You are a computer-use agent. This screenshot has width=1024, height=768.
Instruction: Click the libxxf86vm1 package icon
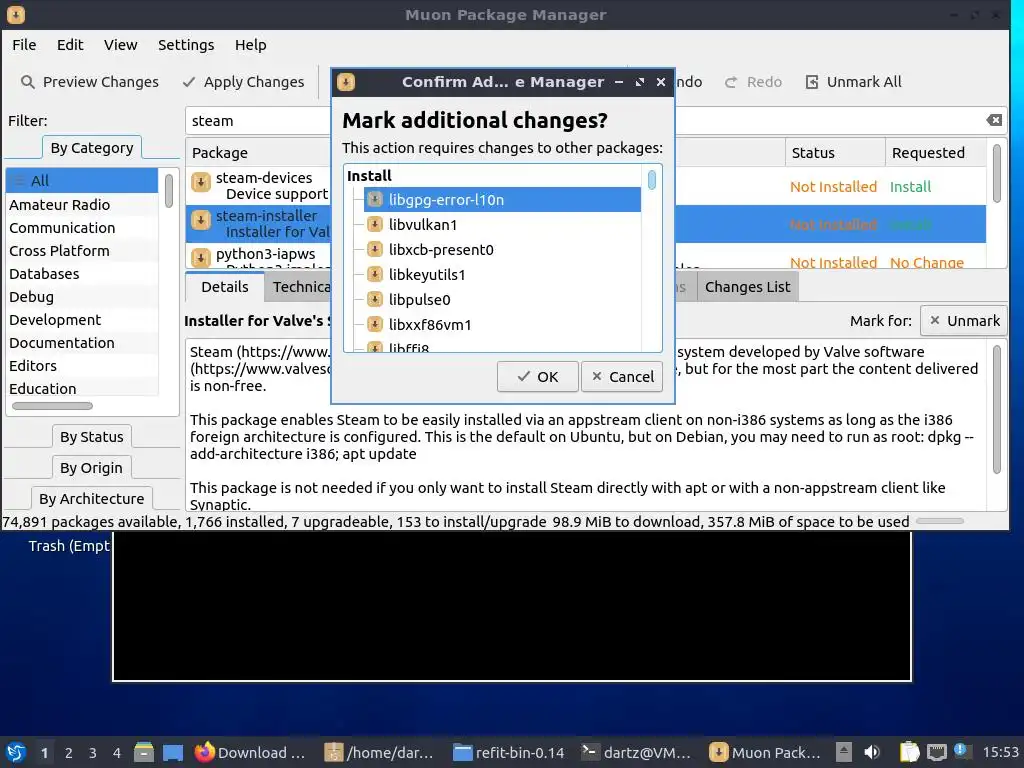tap(374, 324)
